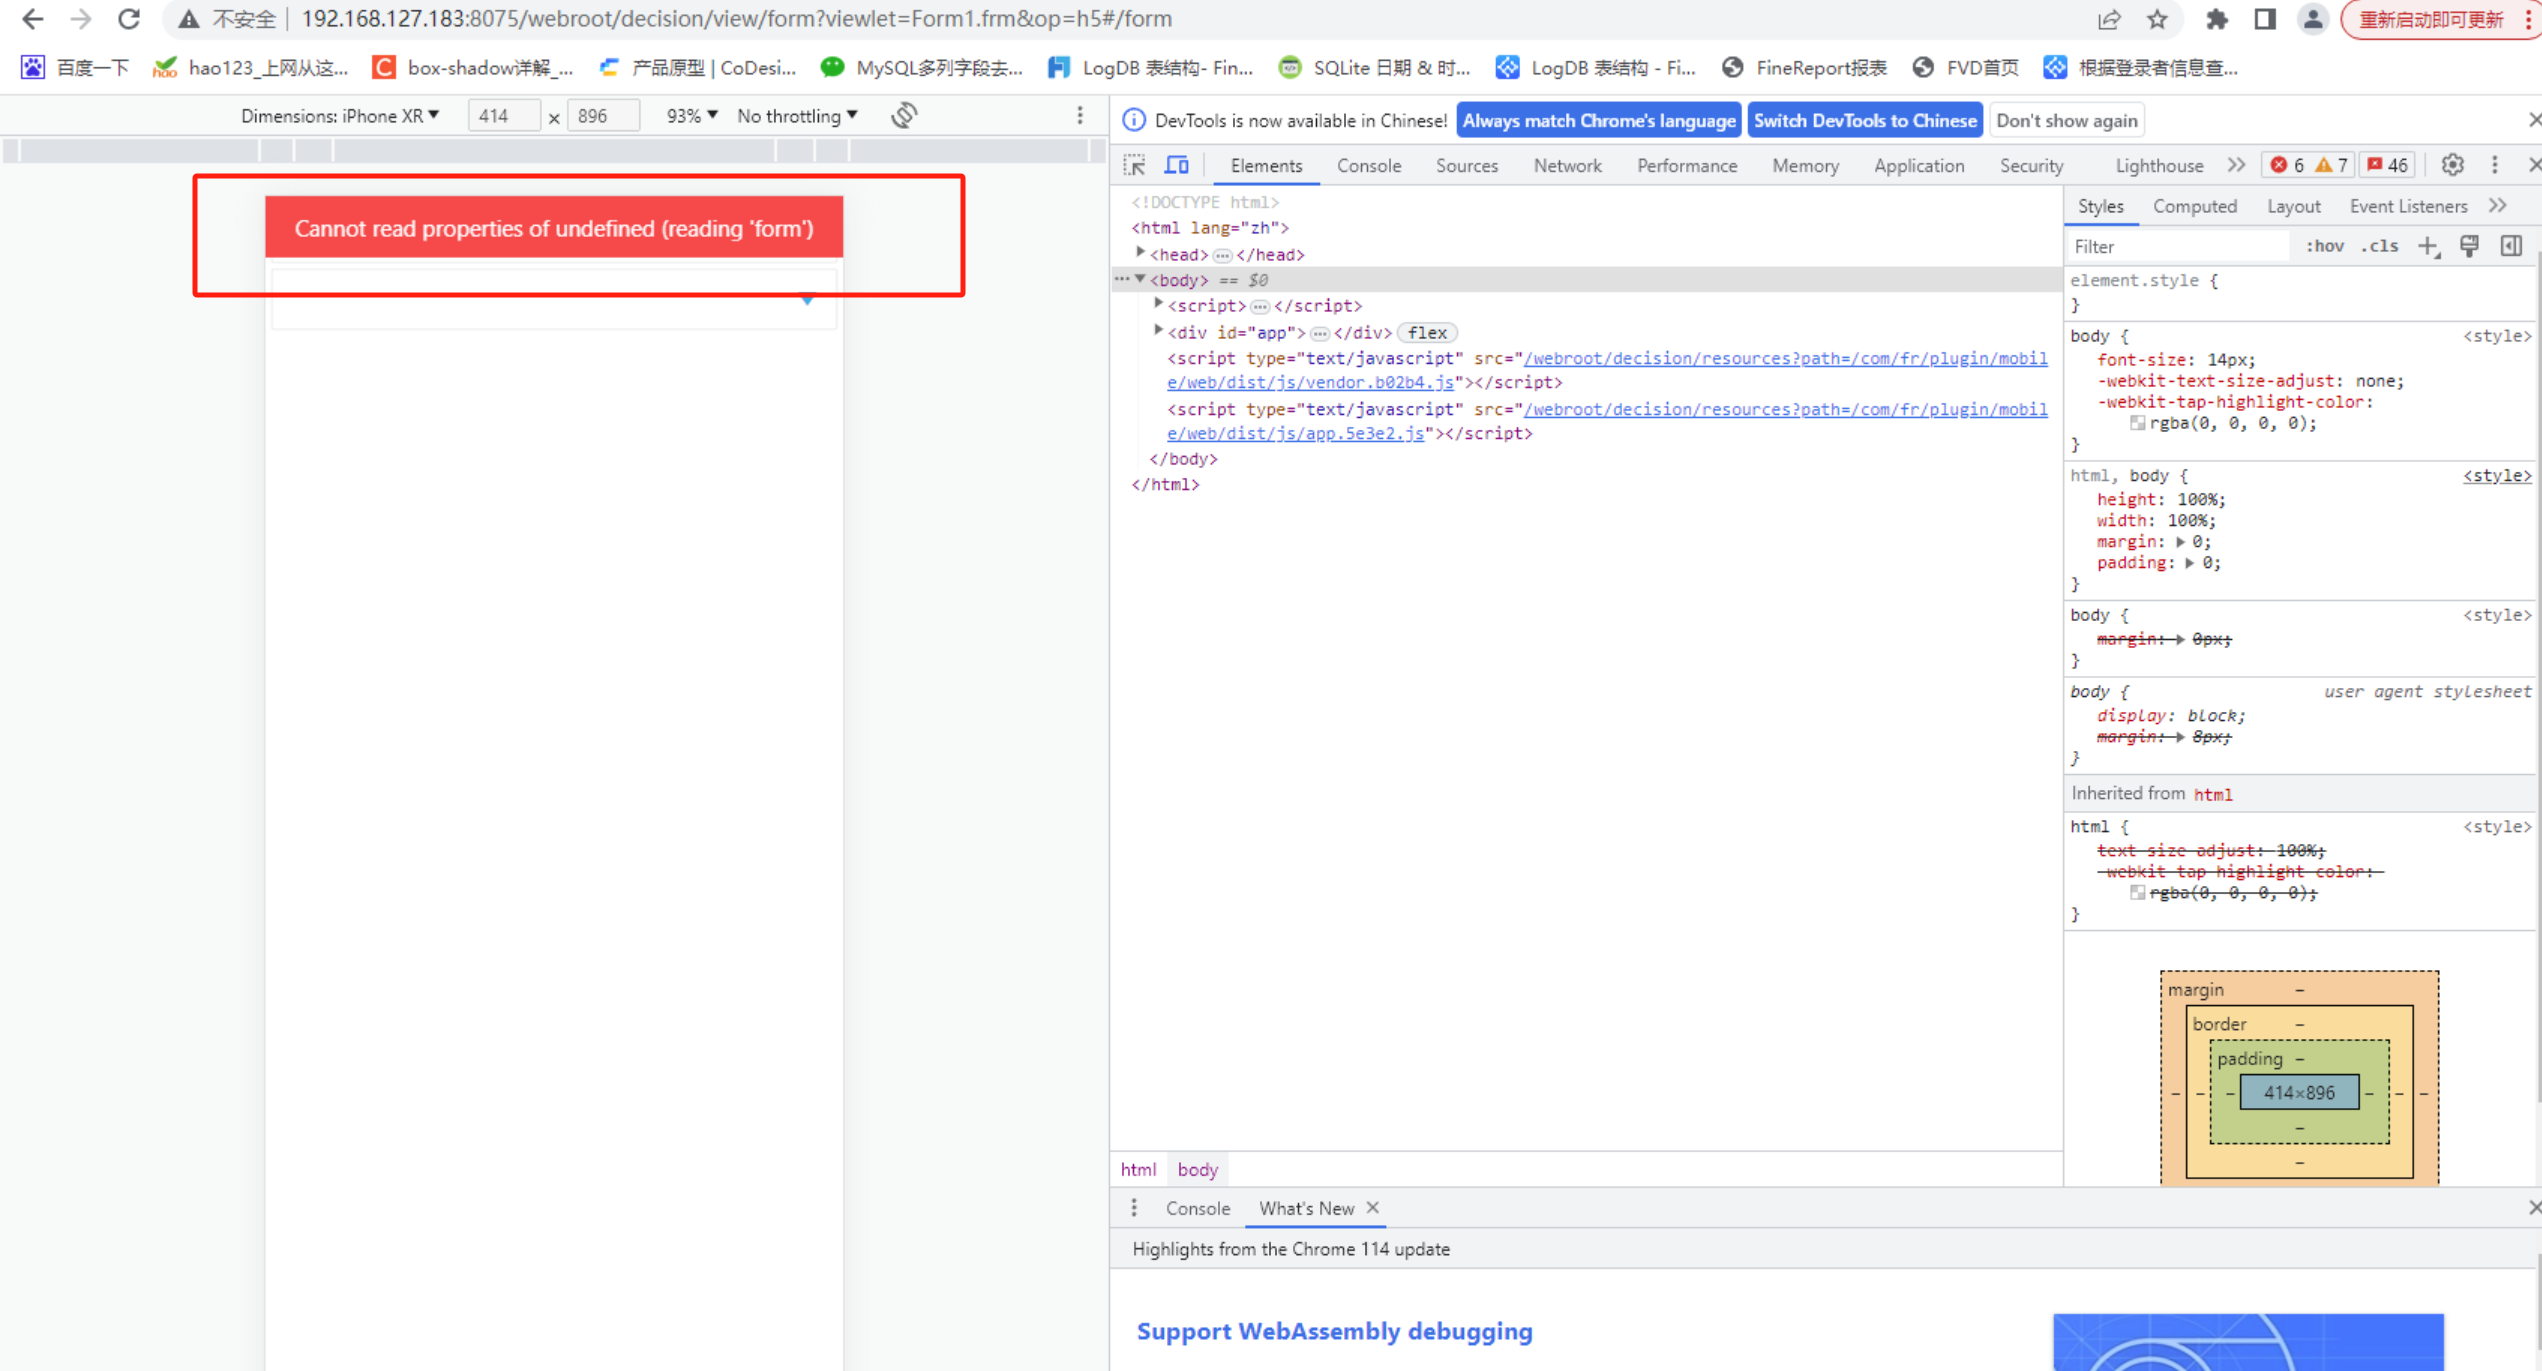This screenshot has width=2542, height=1371.
Task: Click Switch DevTools to Chinese button
Action: pyautogui.click(x=1865, y=120)
